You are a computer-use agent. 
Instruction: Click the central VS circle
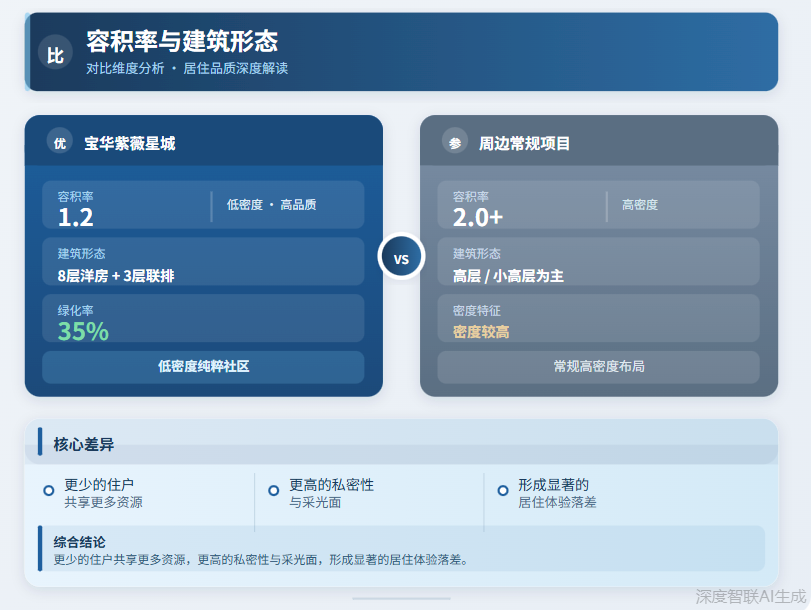401,257
